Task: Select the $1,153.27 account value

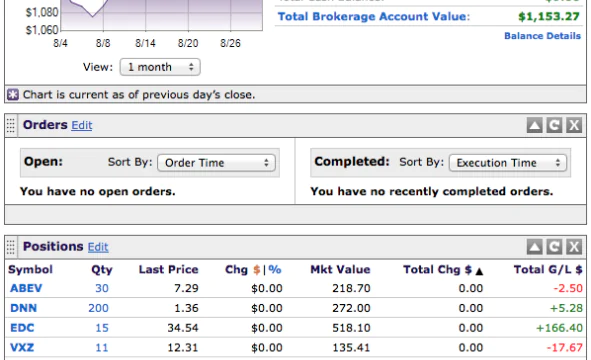Action: click(x=549, y=17)
